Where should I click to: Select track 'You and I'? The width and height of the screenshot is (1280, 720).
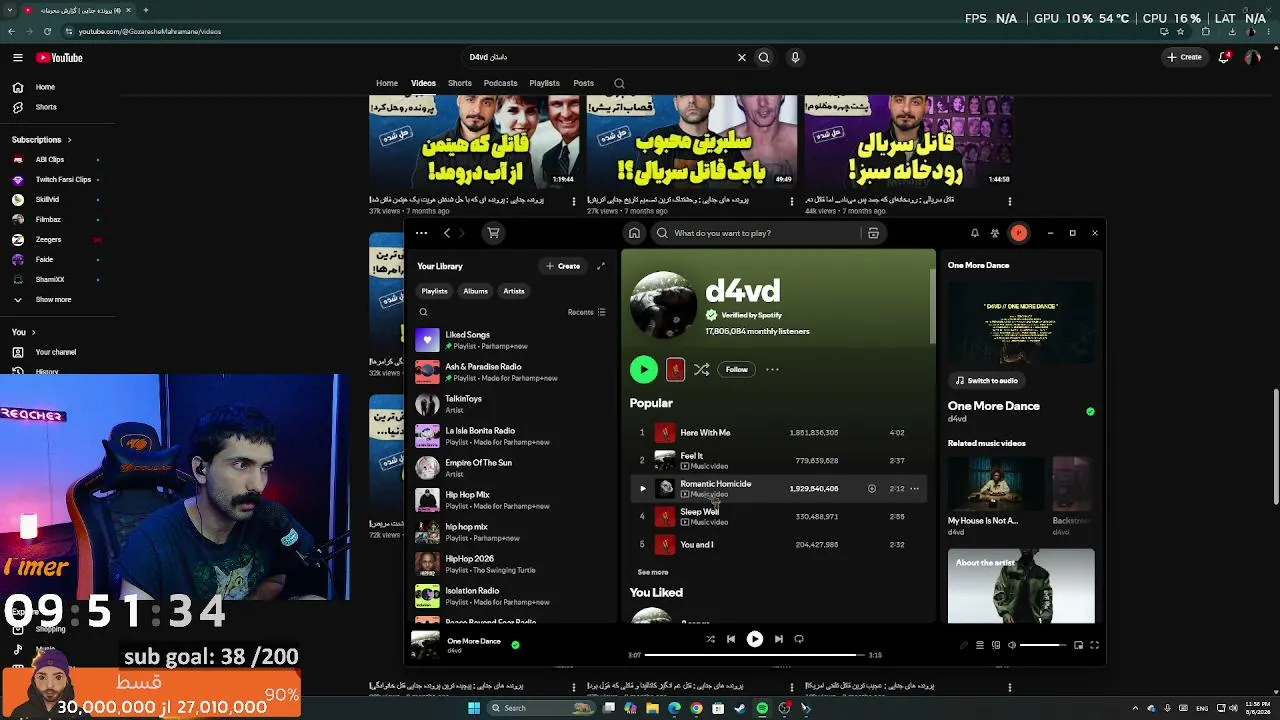(x=697, y=545)
